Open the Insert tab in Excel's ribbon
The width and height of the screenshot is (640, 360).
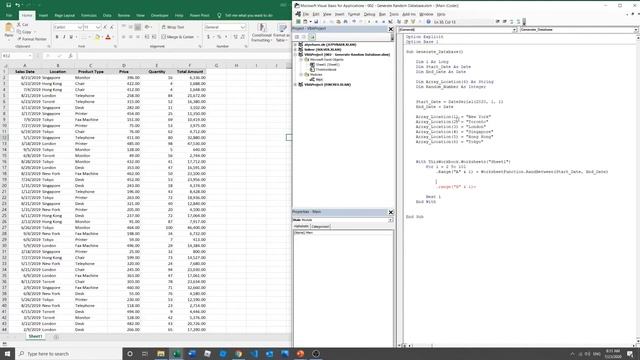[x=43, y=16]
